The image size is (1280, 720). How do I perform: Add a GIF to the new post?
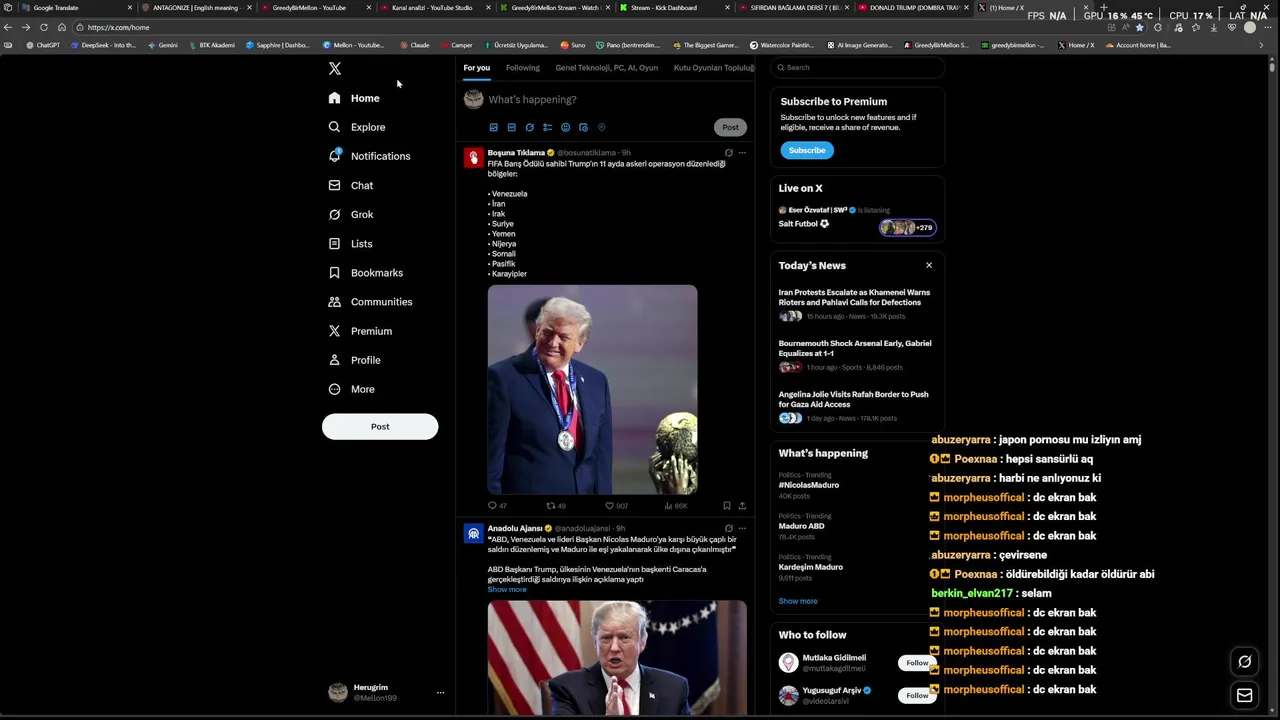click(x=511, y=128)
